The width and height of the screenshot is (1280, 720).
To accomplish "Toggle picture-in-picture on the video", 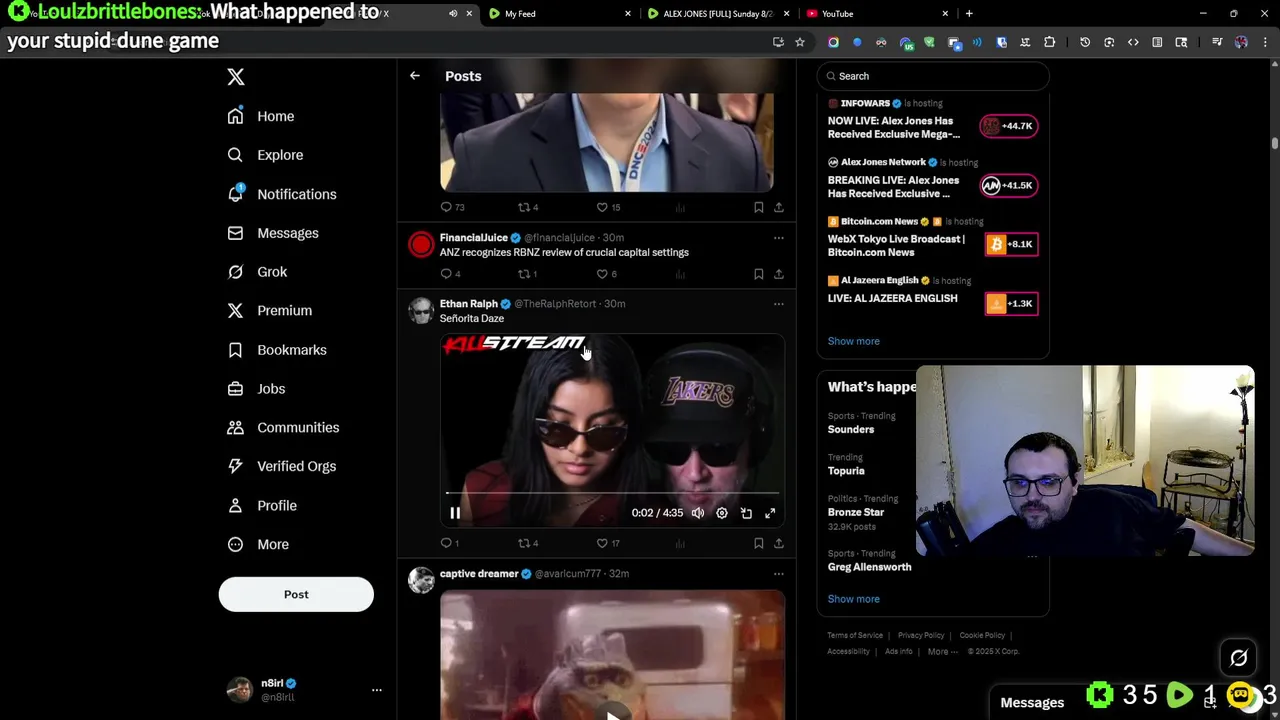I will (746, 513).
